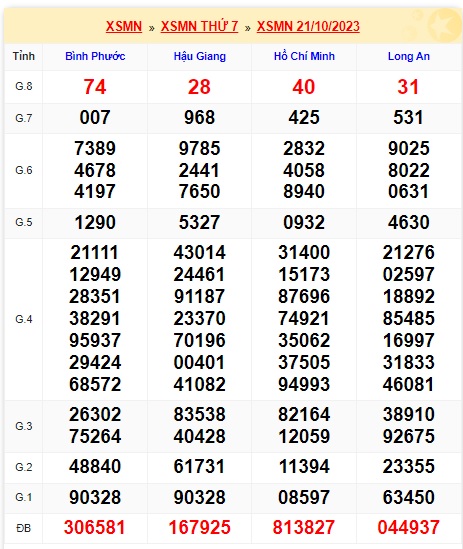Select G.3 number 26302
The width and height of the screenshot is (463, 549).
pyautogui.click(x=95, y=415)
